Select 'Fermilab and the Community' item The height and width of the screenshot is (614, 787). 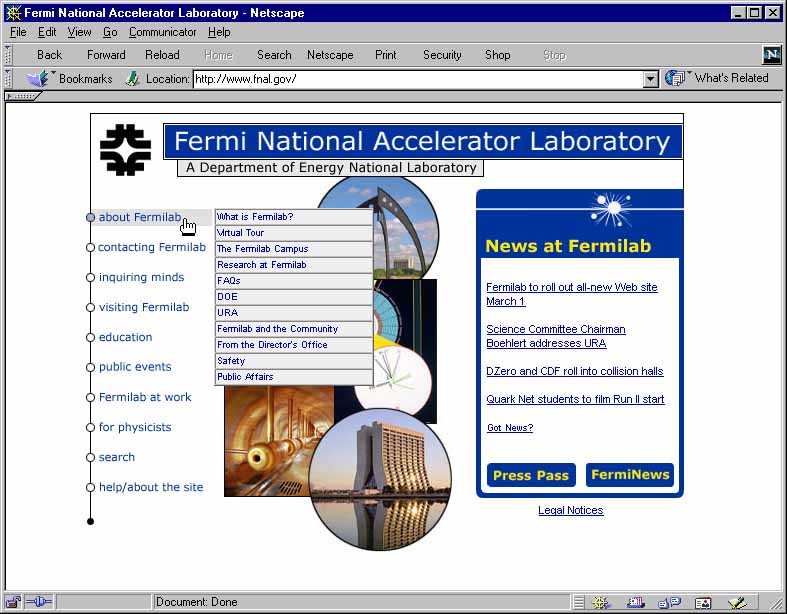[294, 329]
